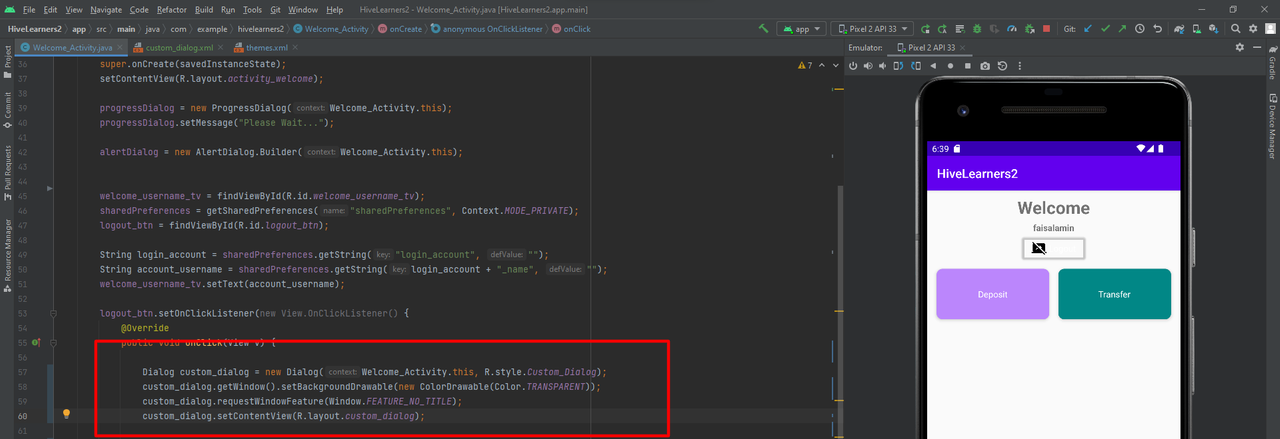Open the Device Manager toolbar icon
Screen dimensions: 1280x439
[1197, 29]
